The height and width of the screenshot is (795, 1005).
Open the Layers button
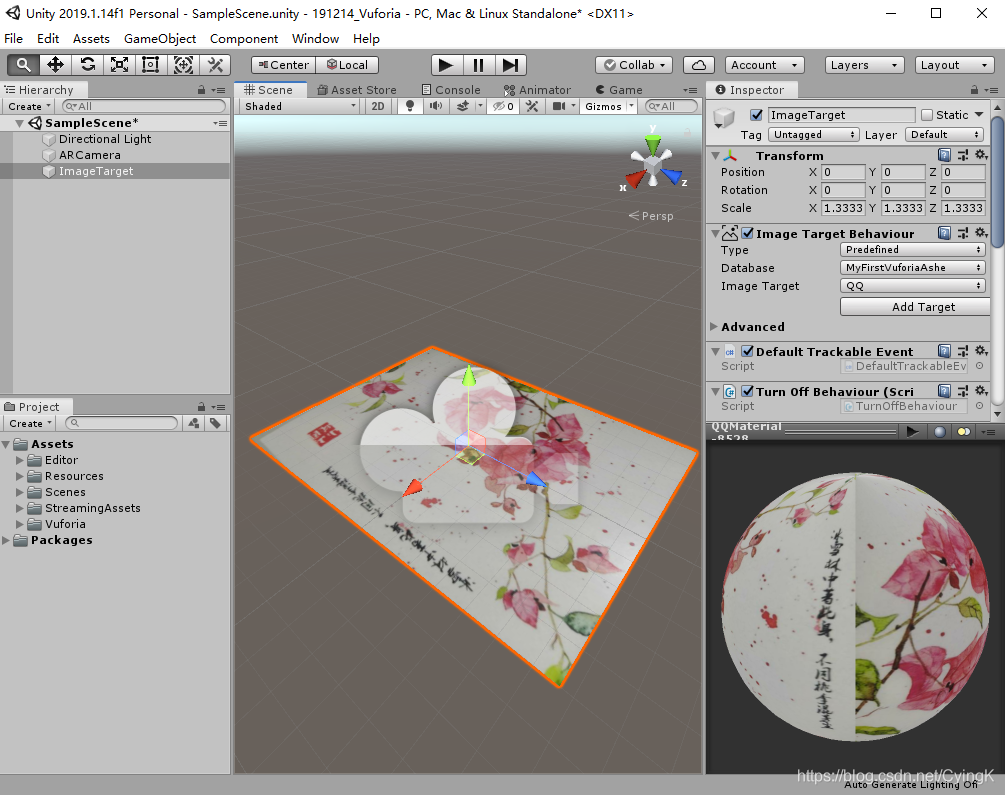pos(864,65)
